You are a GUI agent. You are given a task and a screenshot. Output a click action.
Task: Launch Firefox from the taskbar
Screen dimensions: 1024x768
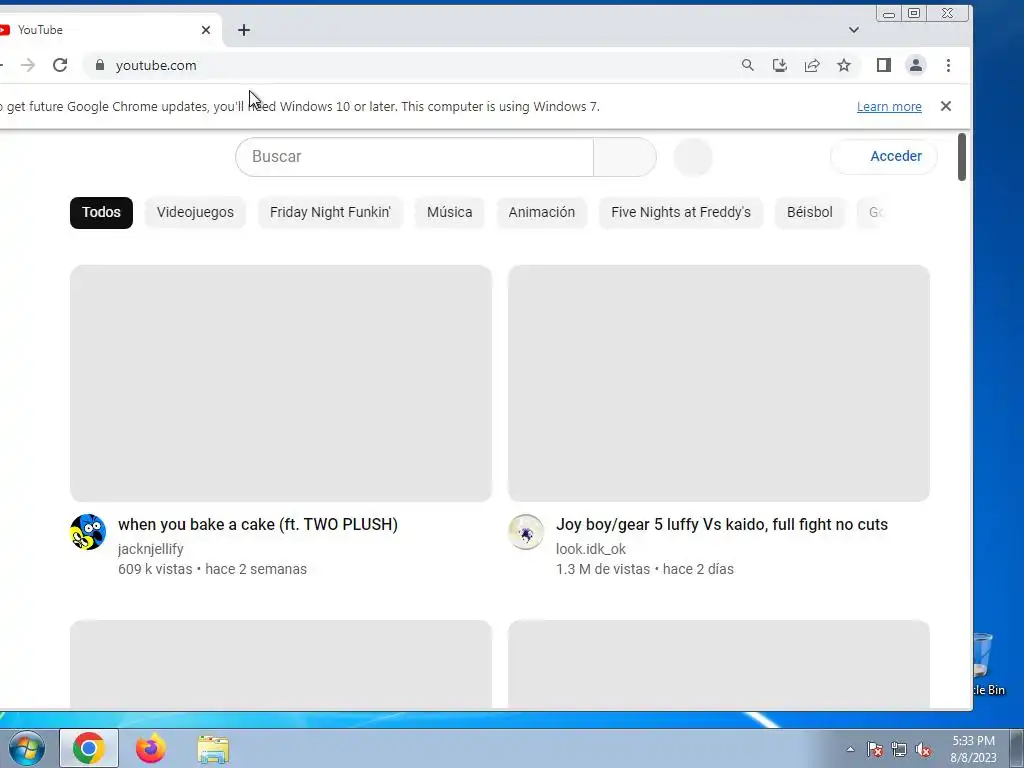pyautogui.click(x=151, y=748)
